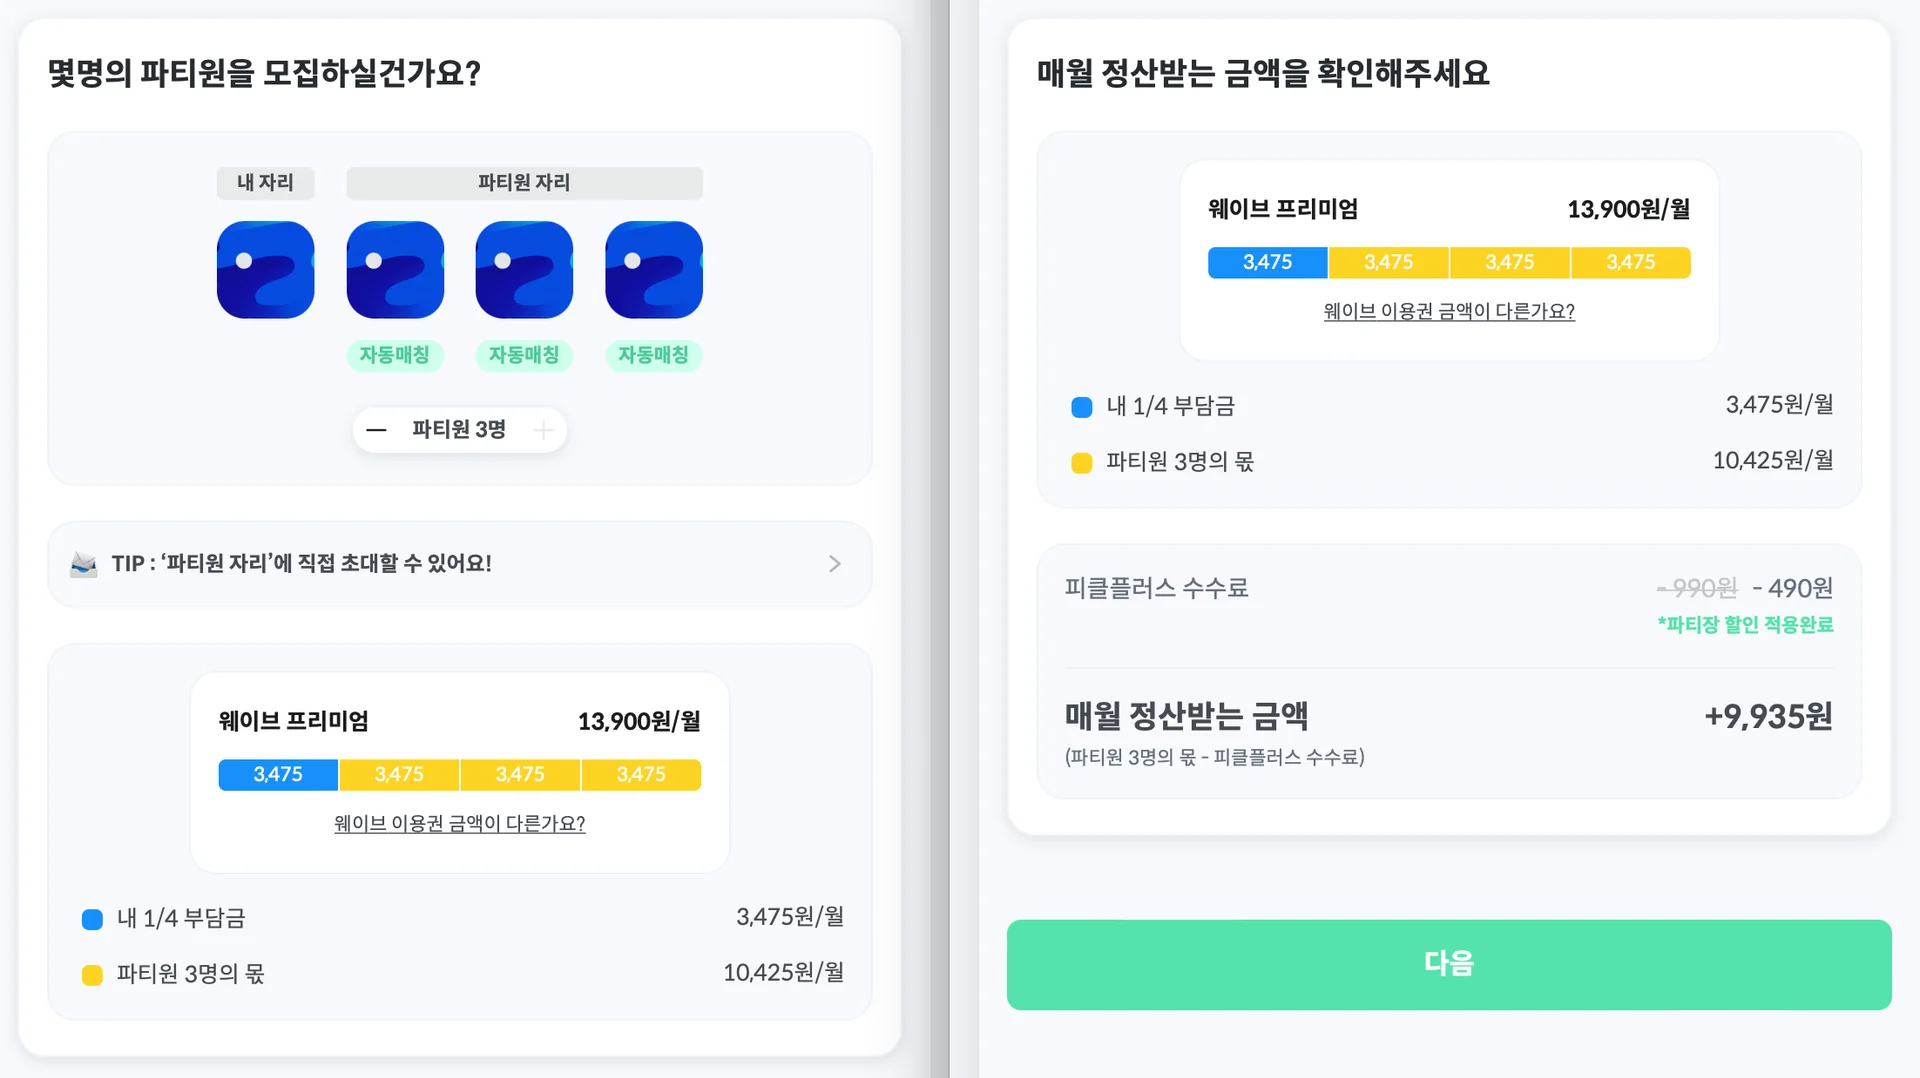Expand the TIP banner chevron
1920x1078 pixels.
(835, 563)
